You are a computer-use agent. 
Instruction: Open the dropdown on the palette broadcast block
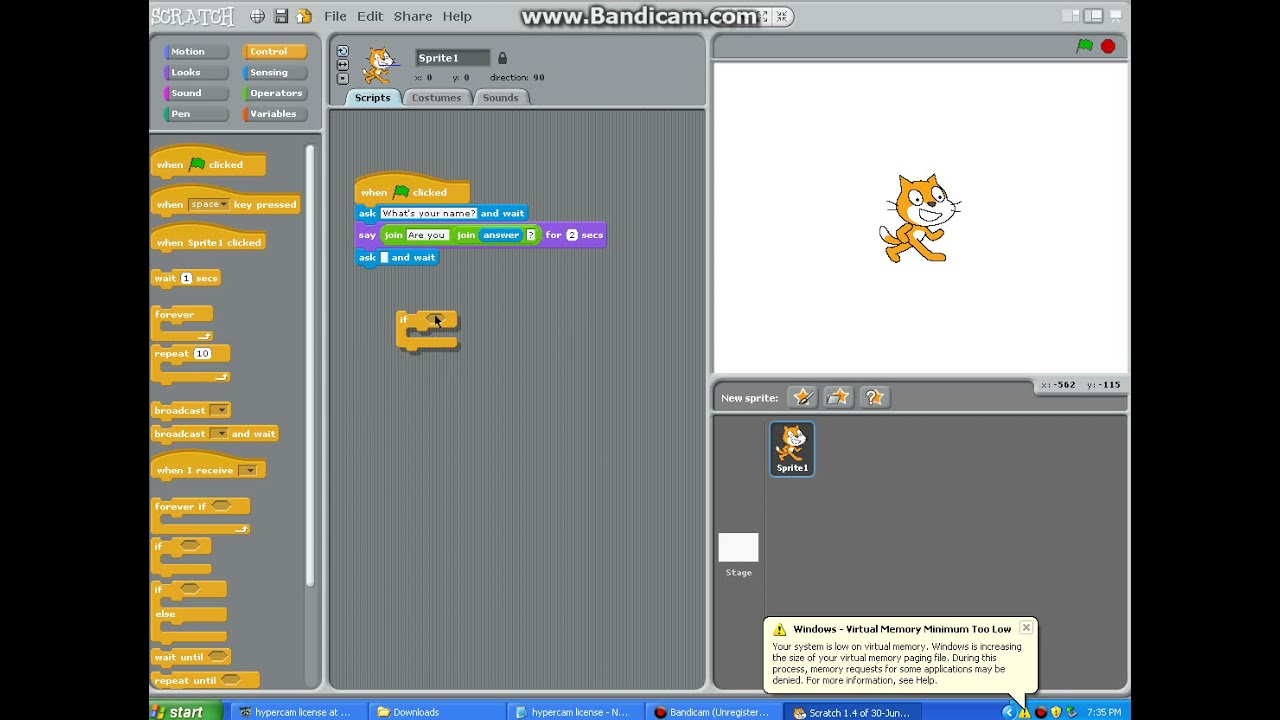[220, 410]
